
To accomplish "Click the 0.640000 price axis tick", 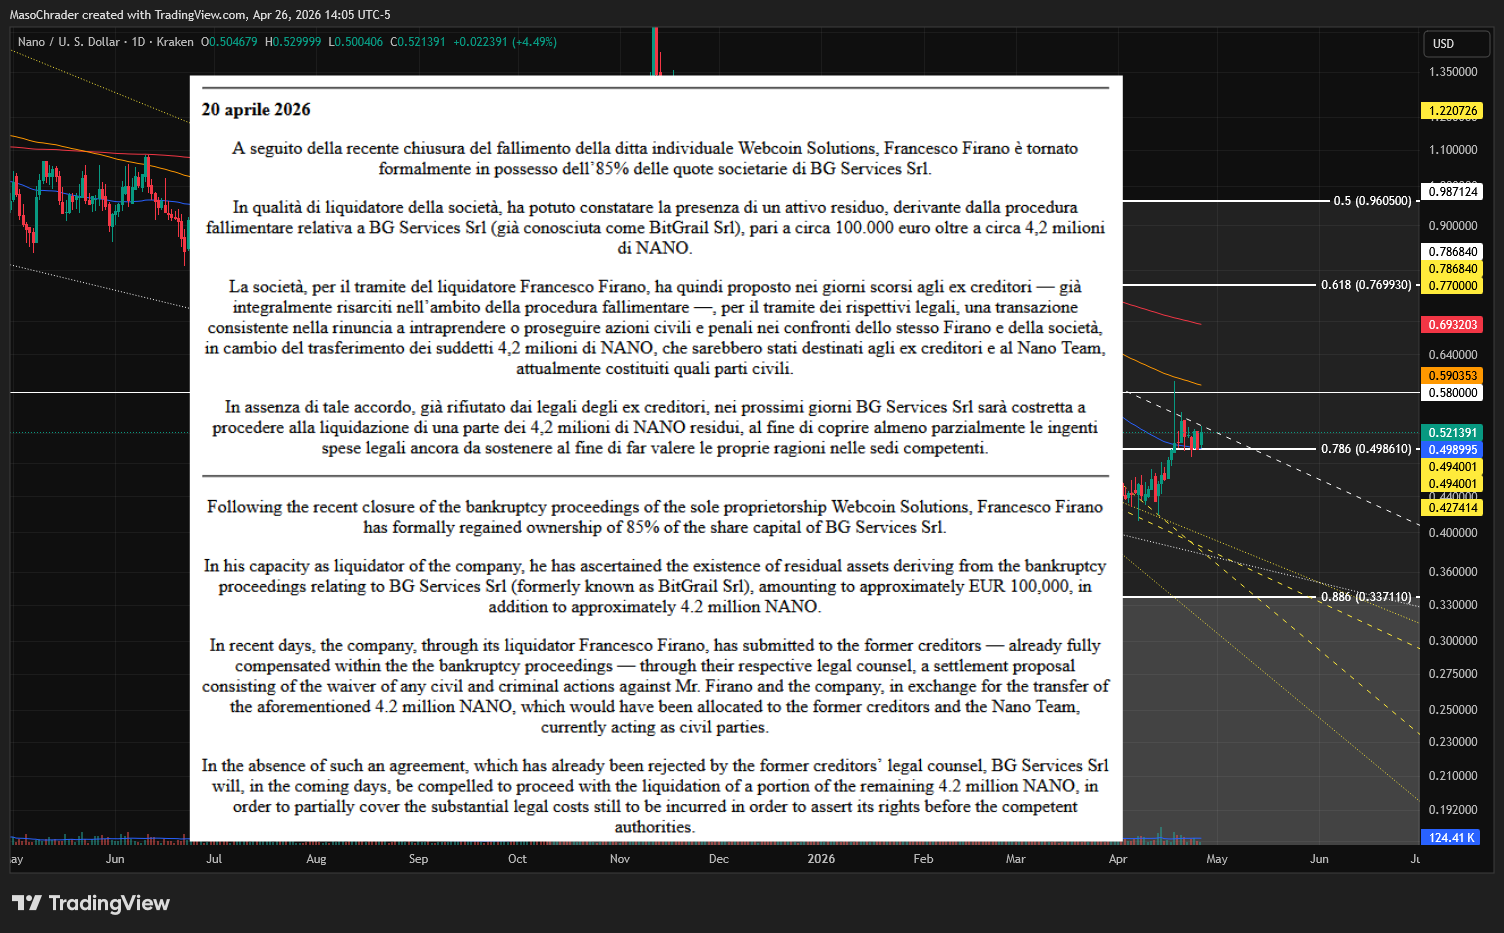I will tap(1453, 355).
